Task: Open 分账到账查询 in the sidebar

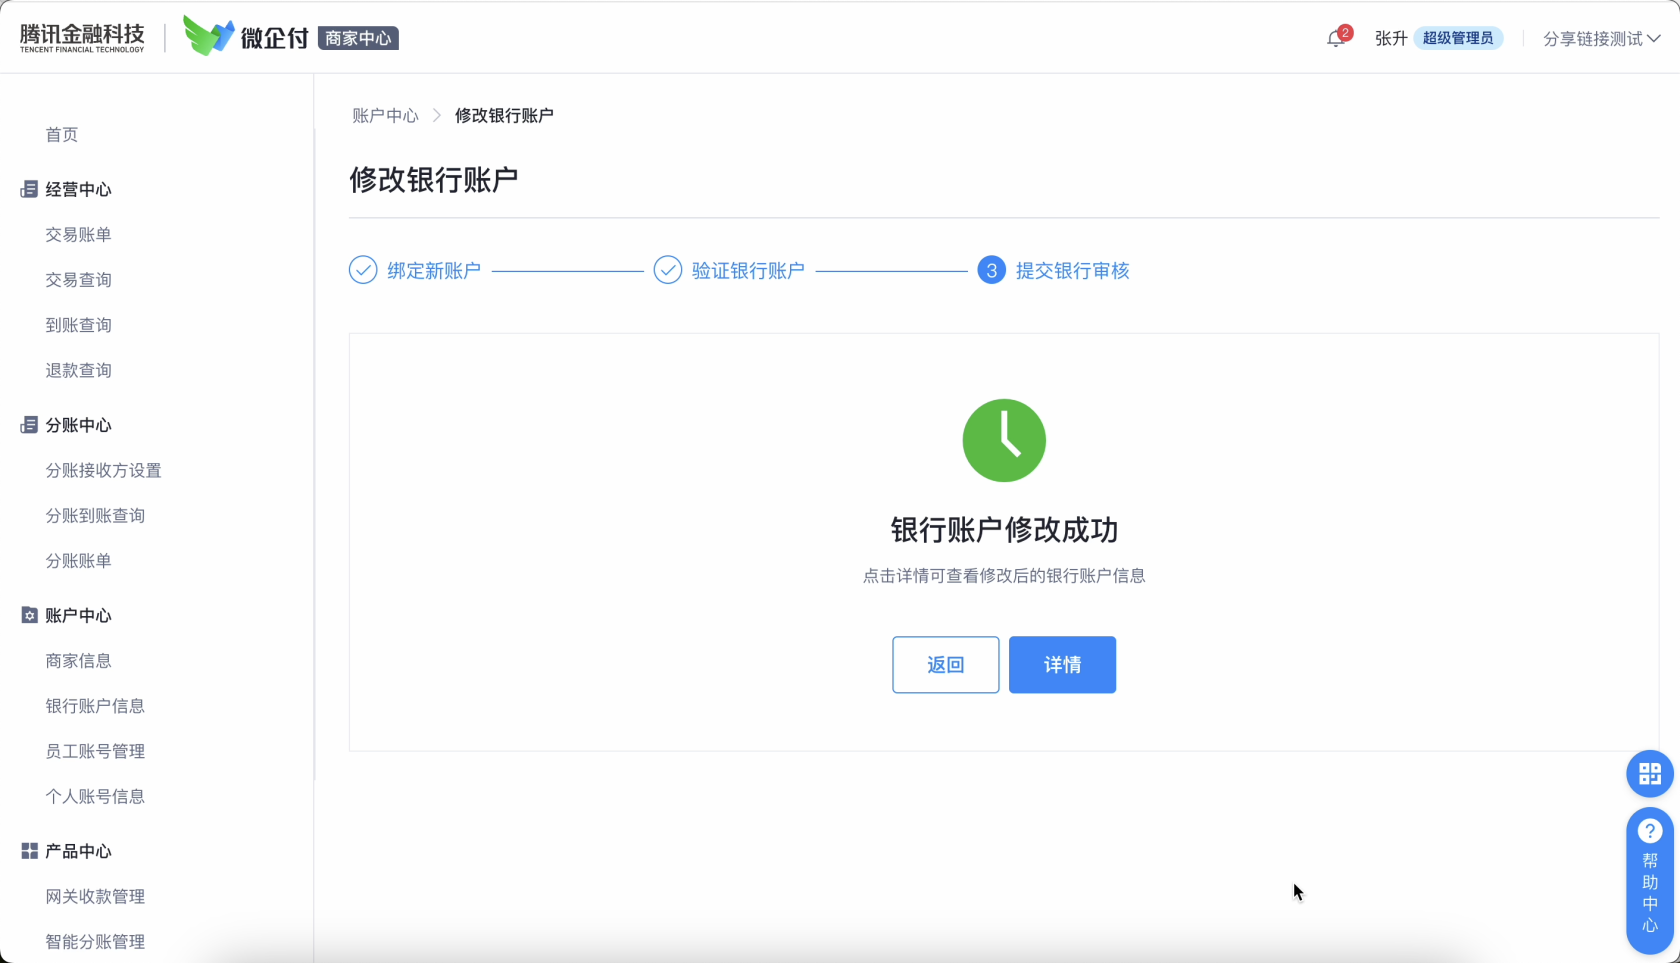Action: pos(95,515)
